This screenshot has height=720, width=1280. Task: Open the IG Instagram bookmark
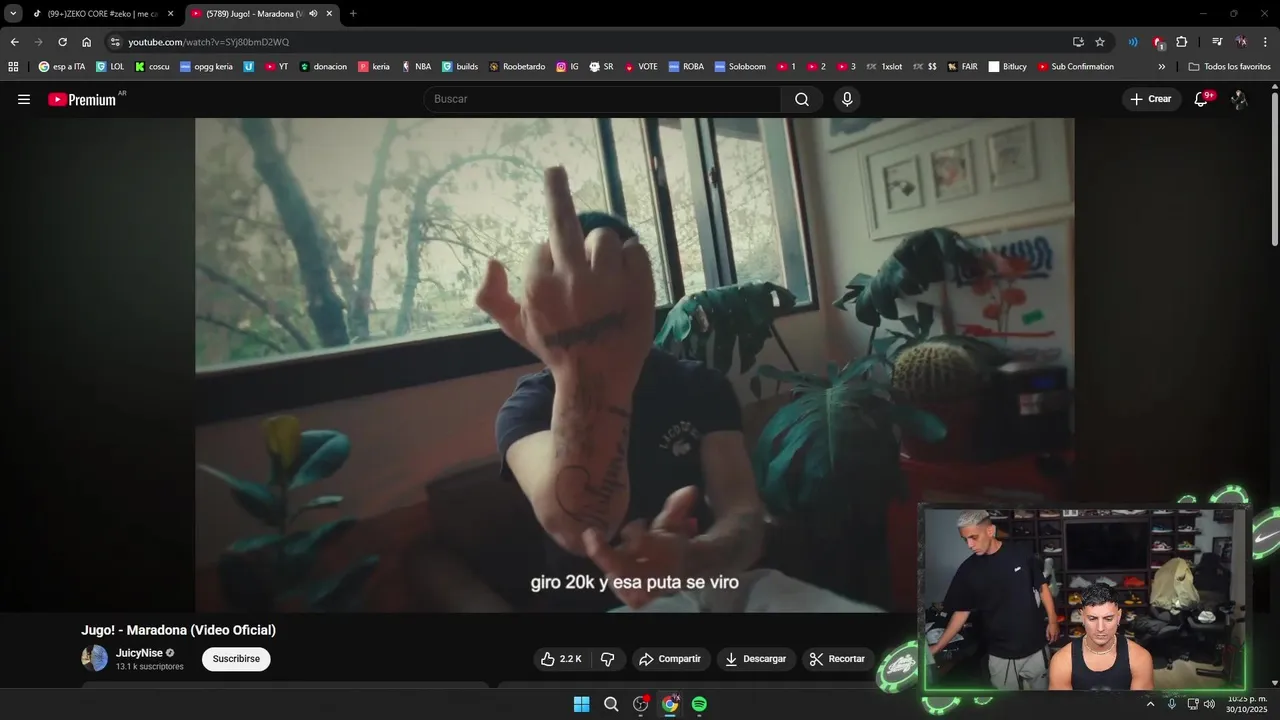567,67
